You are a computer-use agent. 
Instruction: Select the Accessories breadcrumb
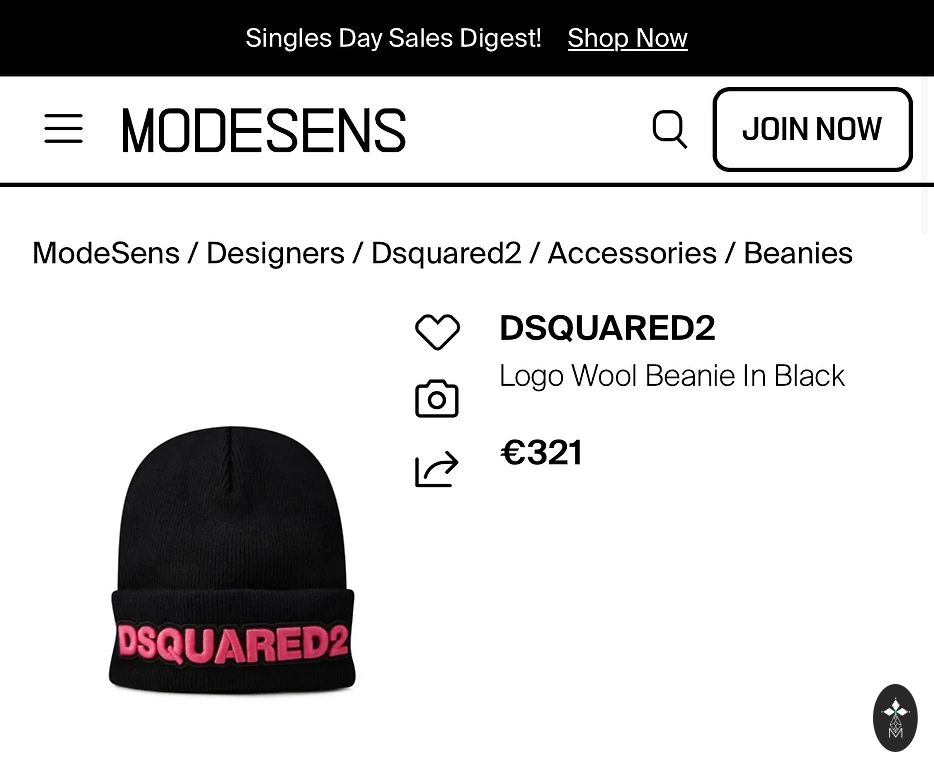[632, 254]
